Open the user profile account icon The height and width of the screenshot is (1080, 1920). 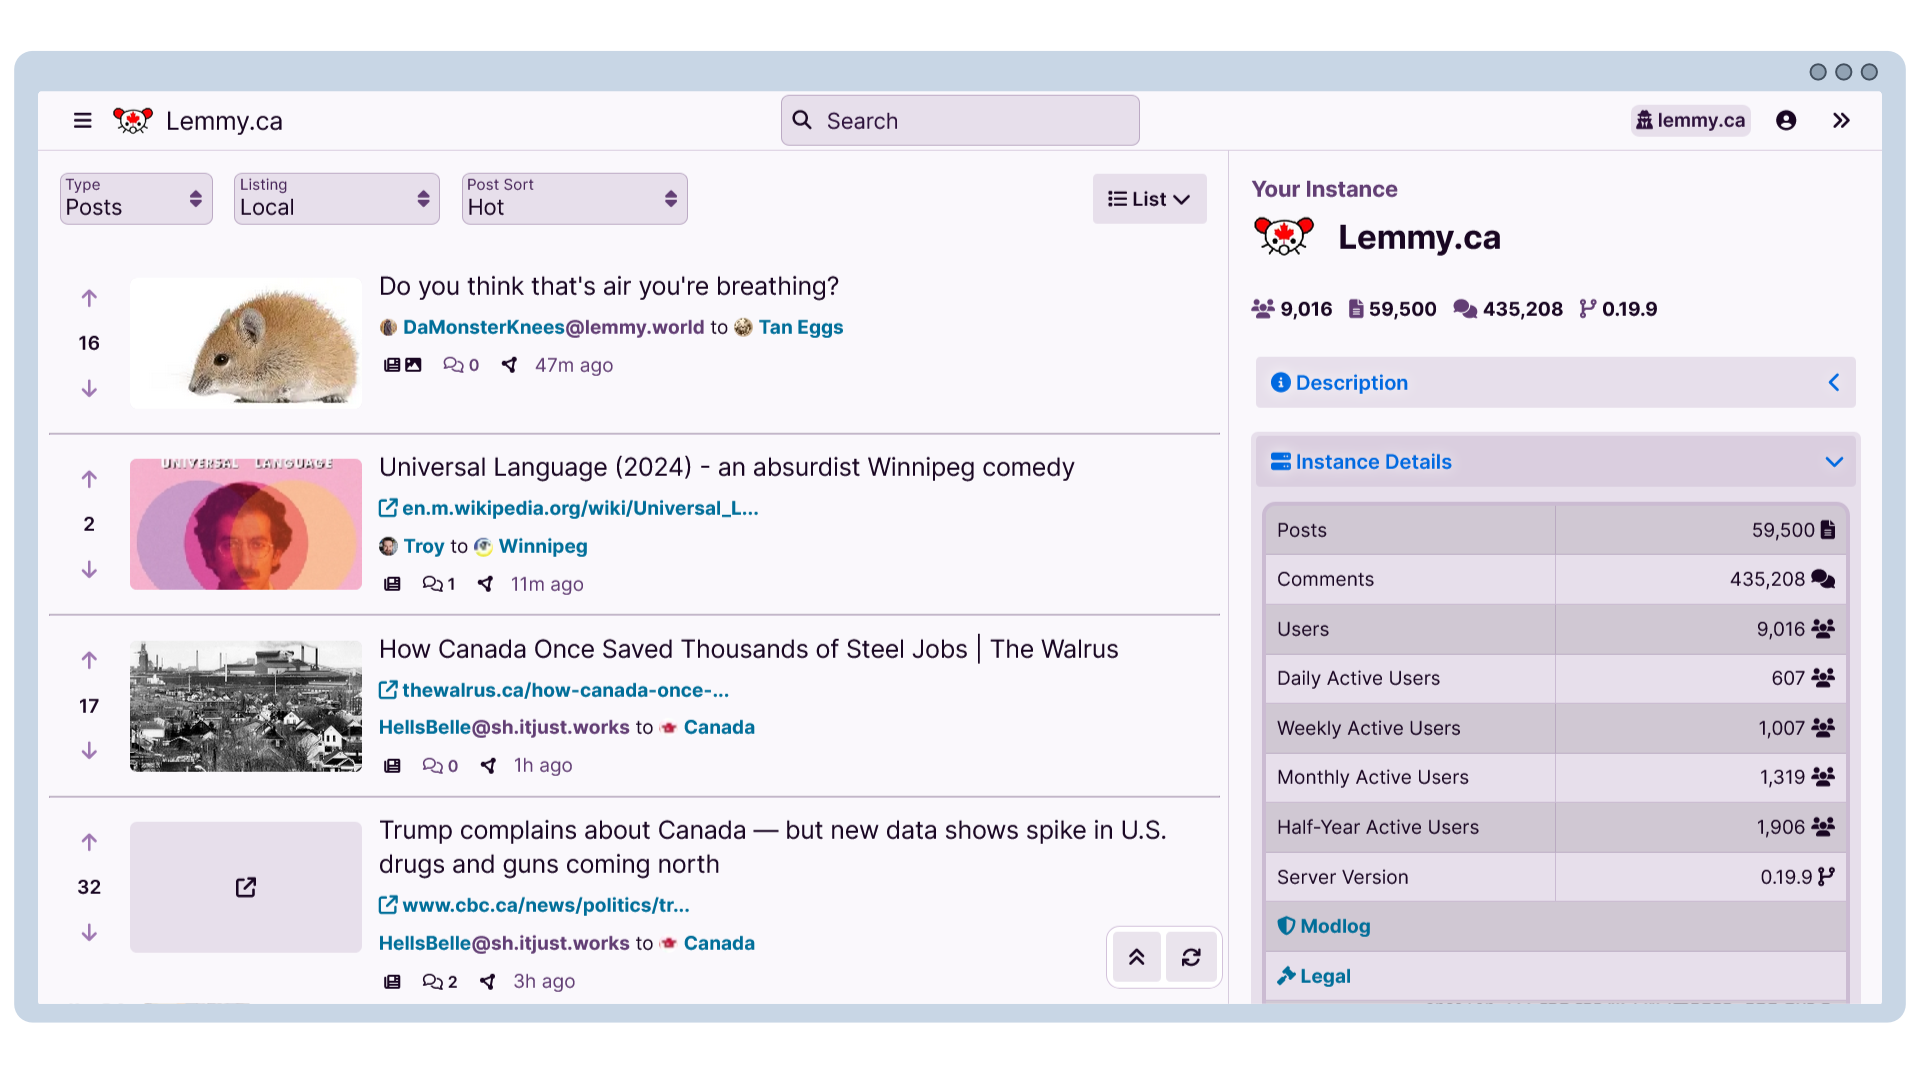tap(1787, 120)
